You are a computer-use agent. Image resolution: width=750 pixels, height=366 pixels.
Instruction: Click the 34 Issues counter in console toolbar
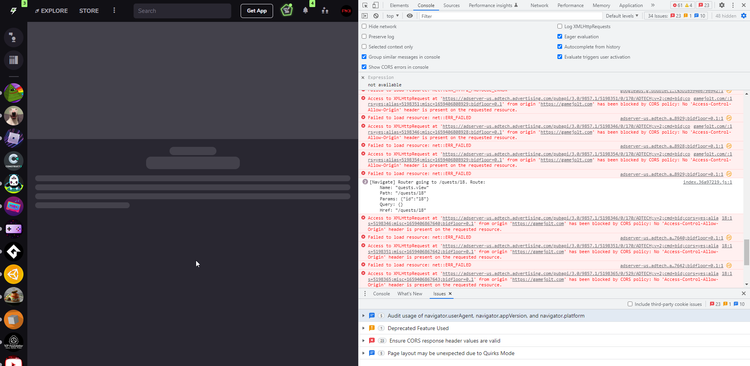tap(676, 16)
